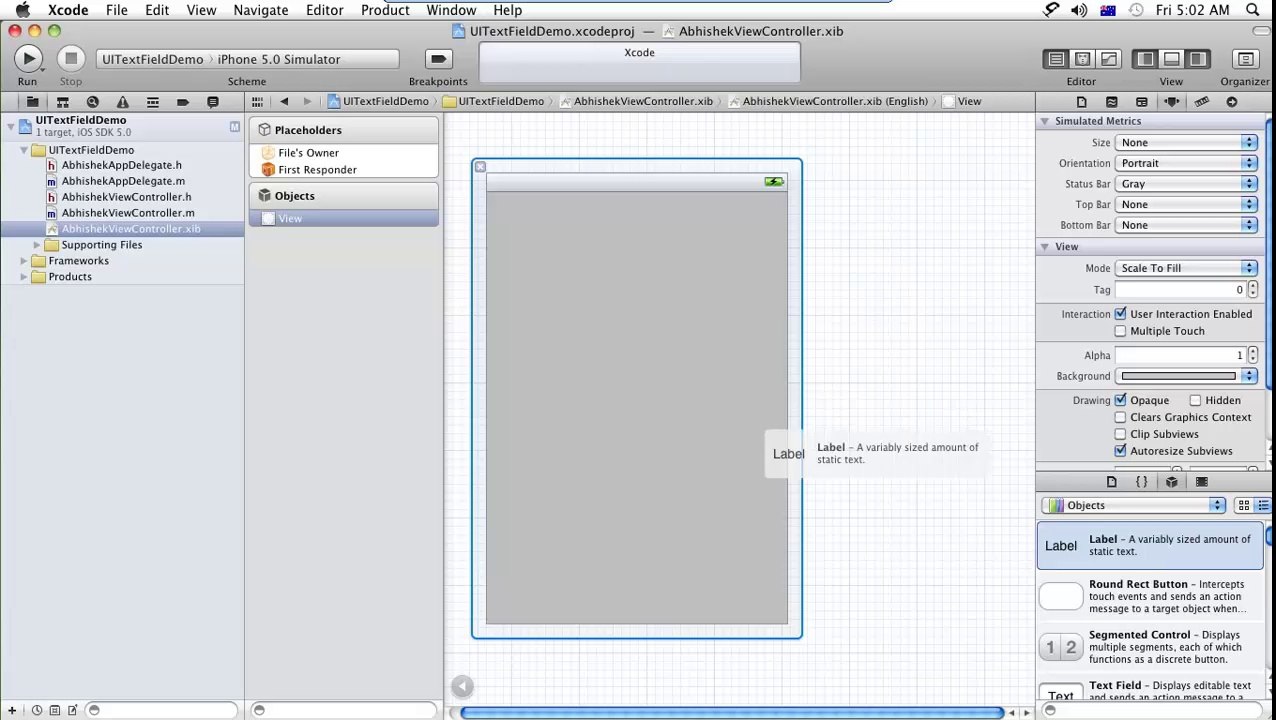
Task: Uncheck User Interaction Enabled
Action: click(x=1120, y=314)
